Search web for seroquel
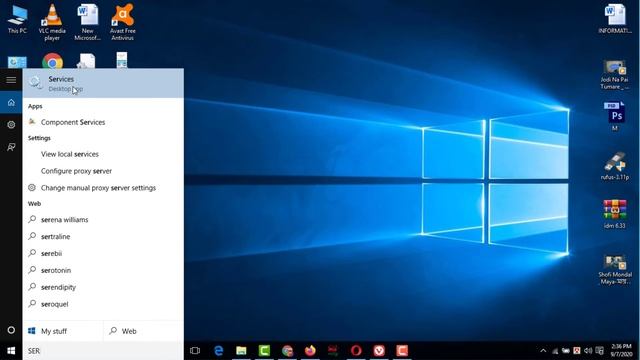This screenshot has height=360, width=640. pos(103,304)
